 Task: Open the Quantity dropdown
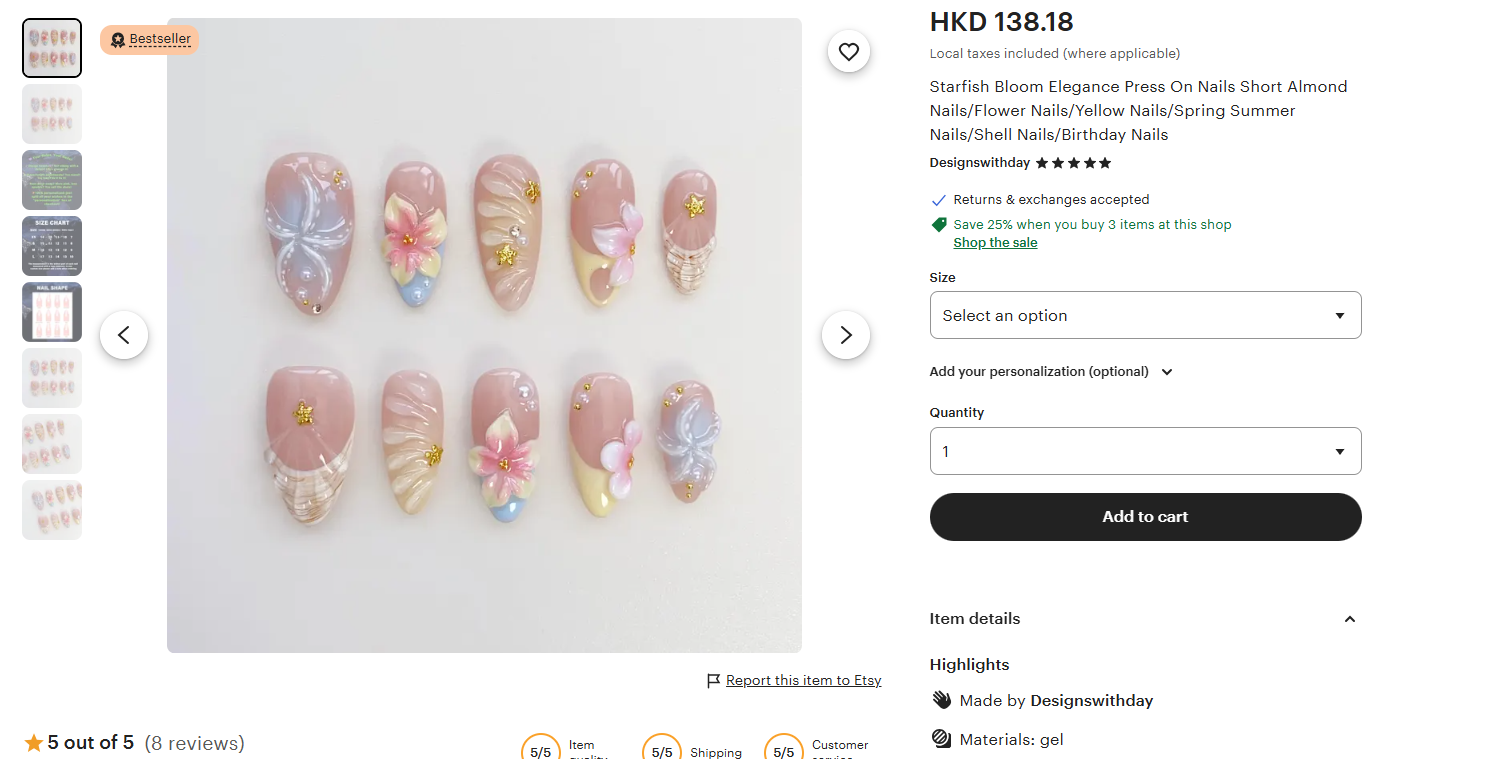[1144, 451]
